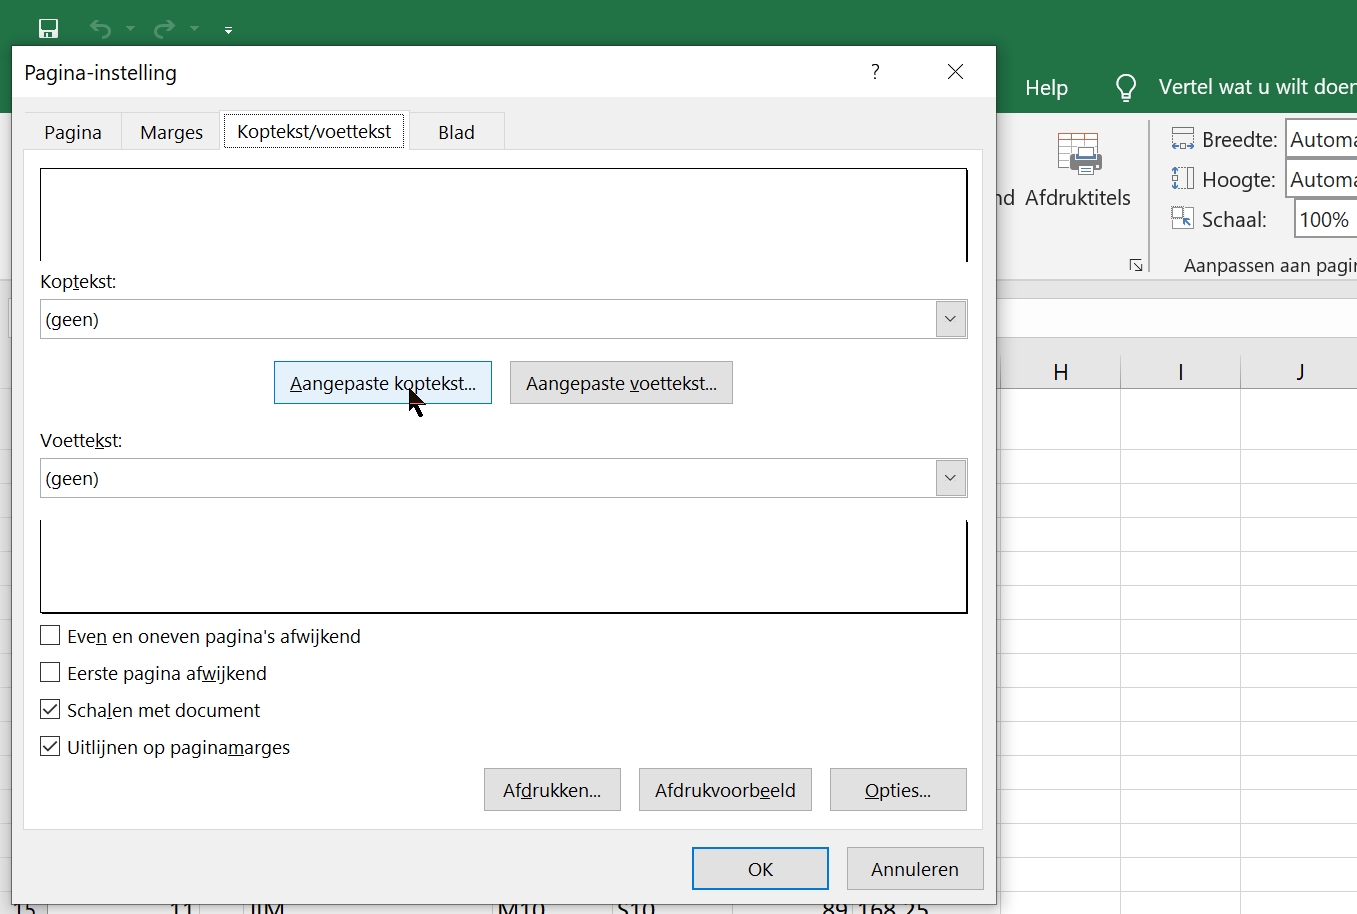Switch to the Blad tab

[x=456, y=132]
